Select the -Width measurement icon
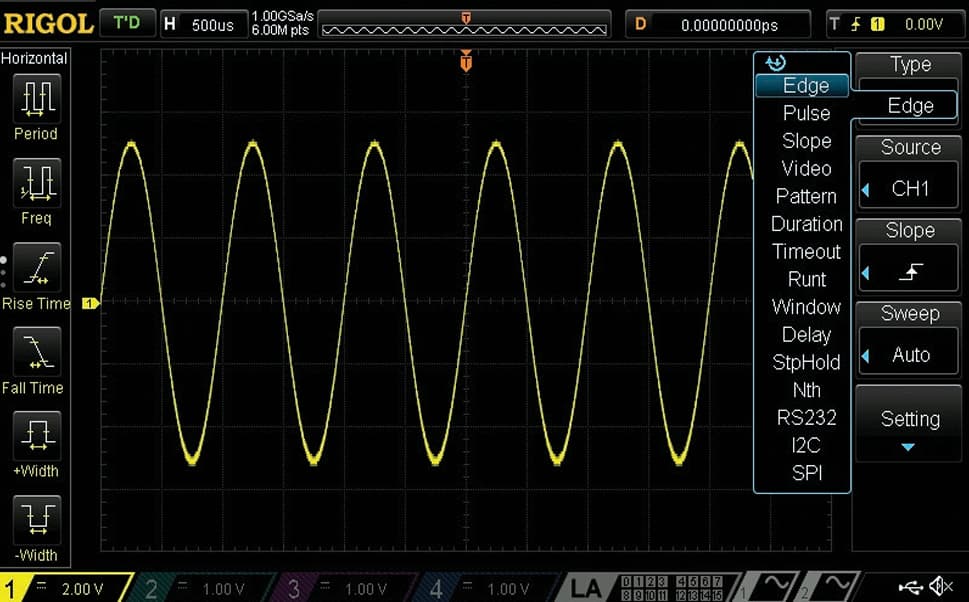The height and width of the screenshot is (602, 969). click(x=35, y=519)
